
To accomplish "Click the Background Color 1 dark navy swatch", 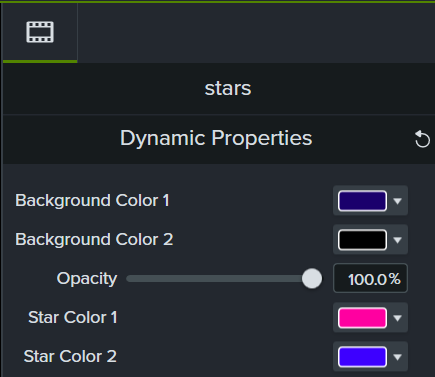I will coord(362,201).
